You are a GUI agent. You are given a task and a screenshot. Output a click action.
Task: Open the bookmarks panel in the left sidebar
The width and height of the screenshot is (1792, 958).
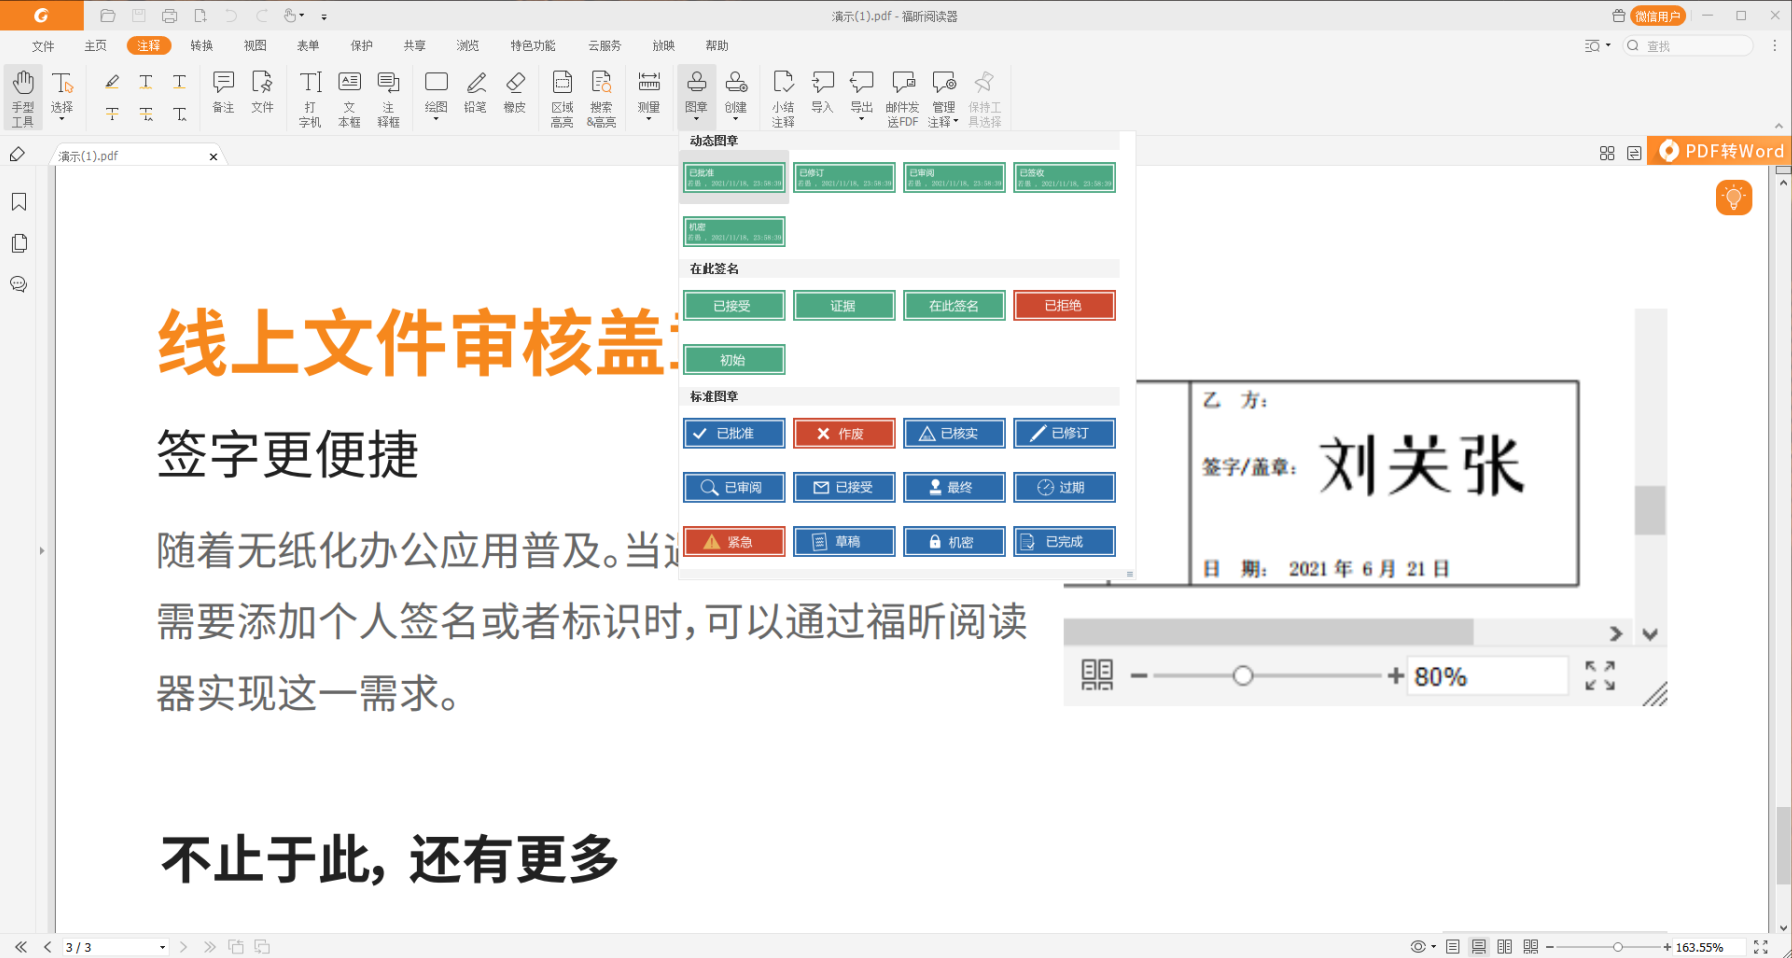(18, 201)
